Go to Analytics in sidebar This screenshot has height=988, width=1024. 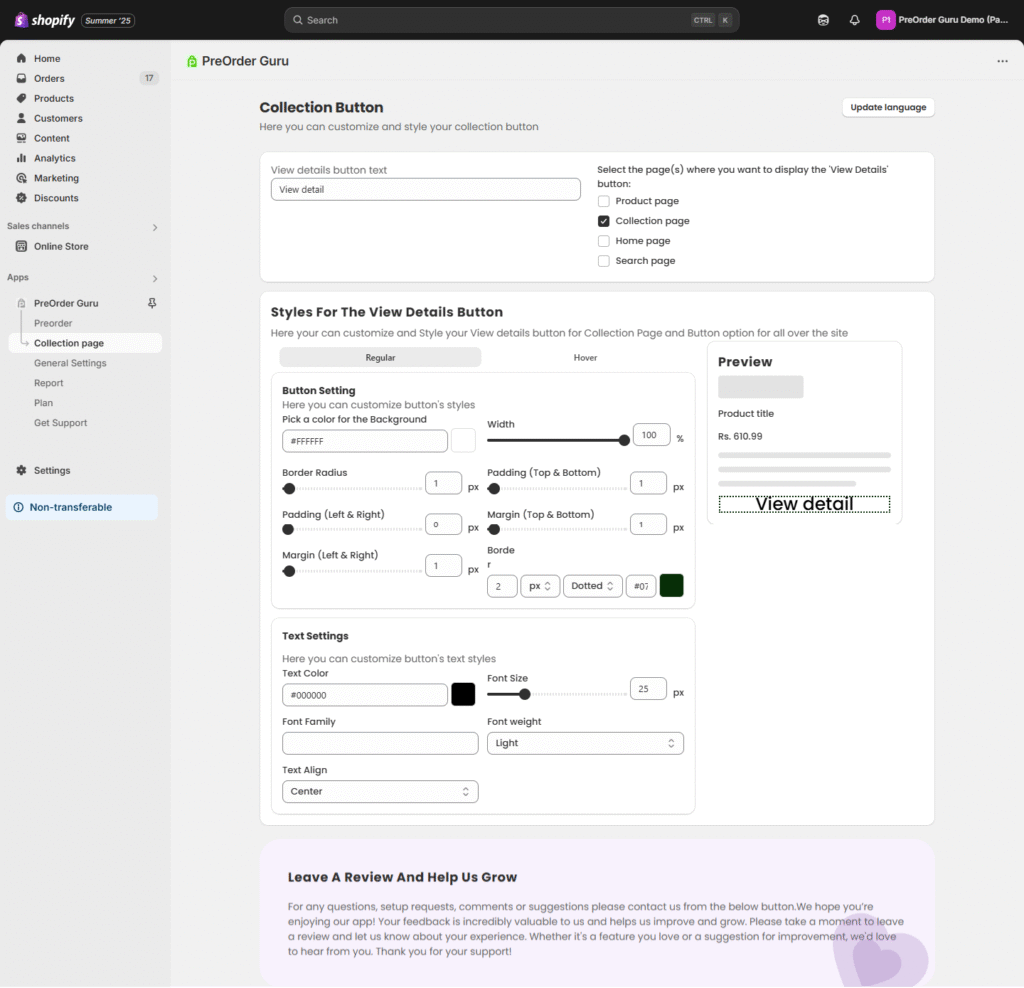click(54, 158)
